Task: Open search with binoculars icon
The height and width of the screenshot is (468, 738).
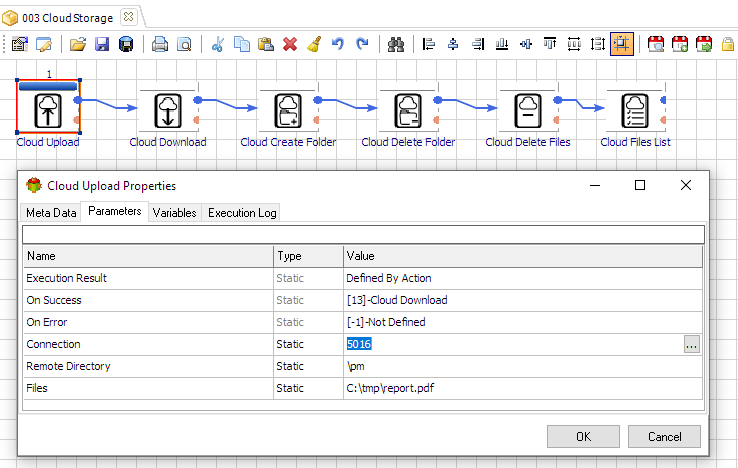Action: pos(396,44)
